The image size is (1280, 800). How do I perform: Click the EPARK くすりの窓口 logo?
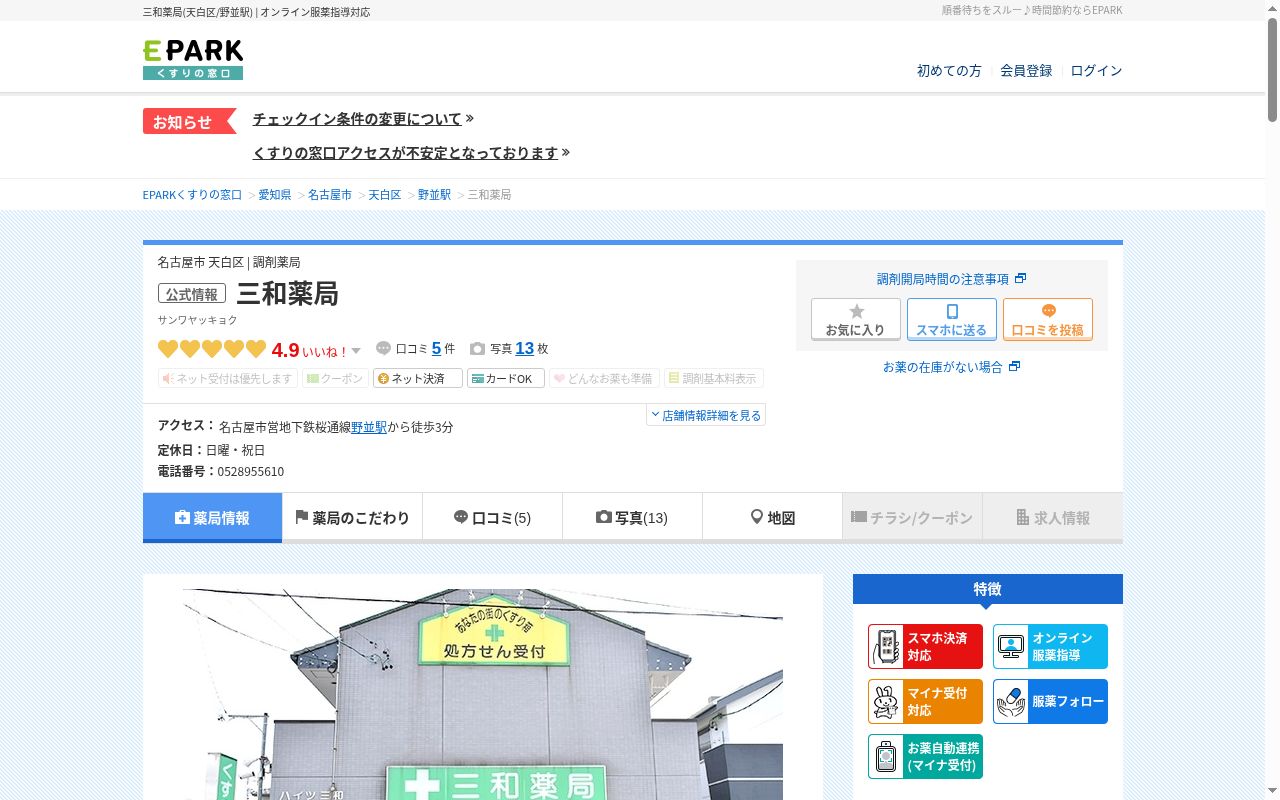click(x=193, y=60)
